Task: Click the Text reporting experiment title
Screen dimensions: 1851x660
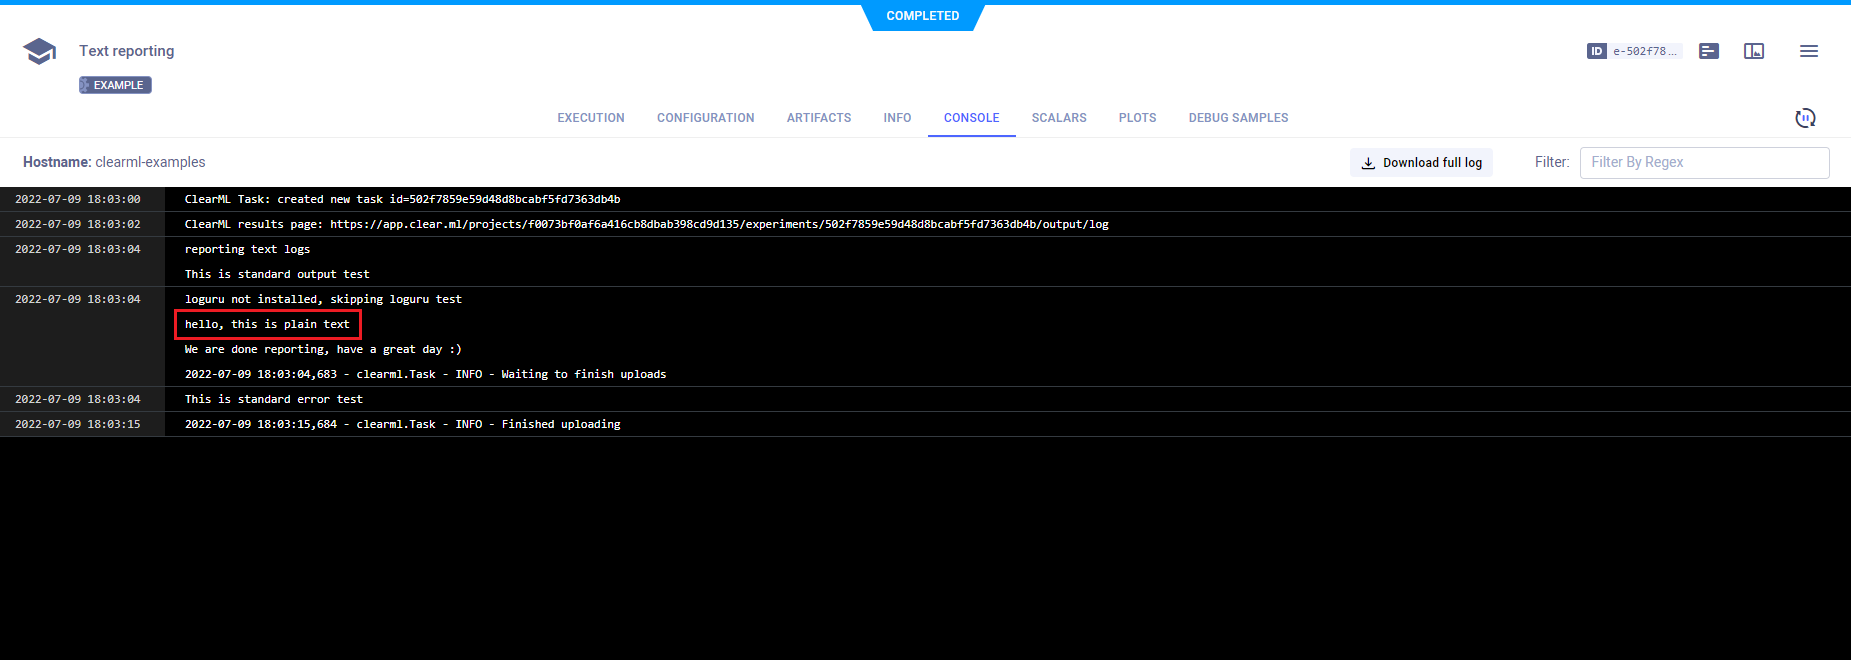Action: (127, 51)
